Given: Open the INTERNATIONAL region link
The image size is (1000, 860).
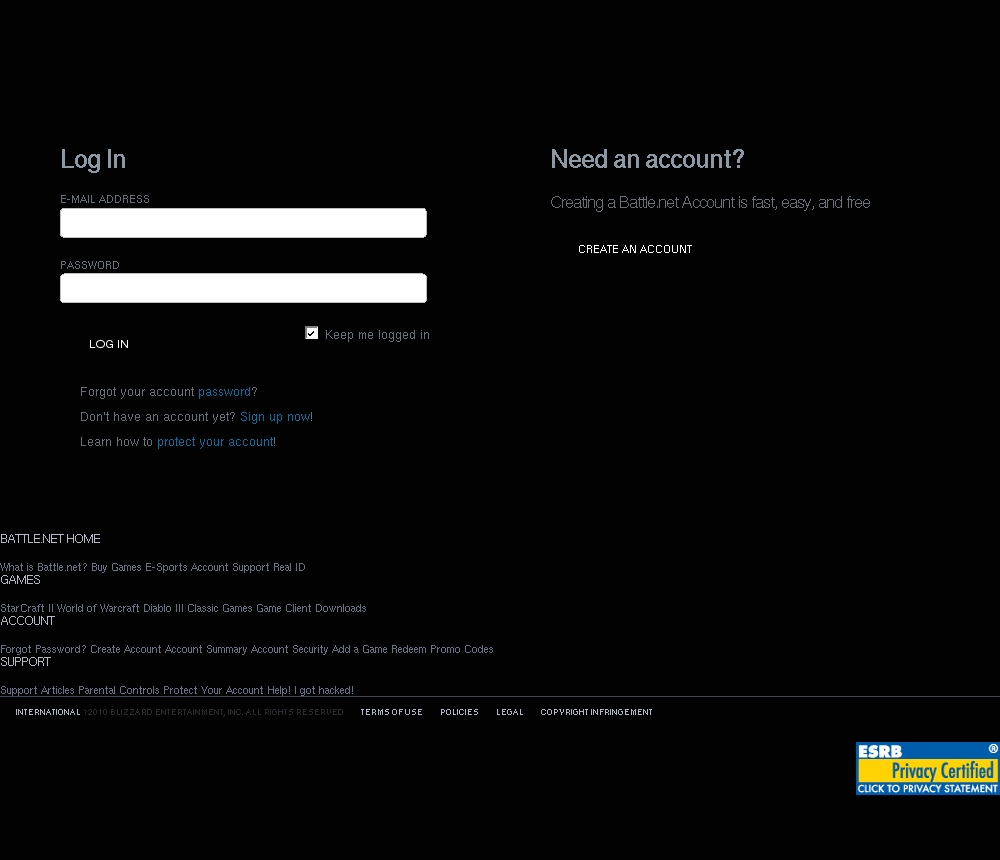Looking at the screenshot, I should (x=48, y=712).
